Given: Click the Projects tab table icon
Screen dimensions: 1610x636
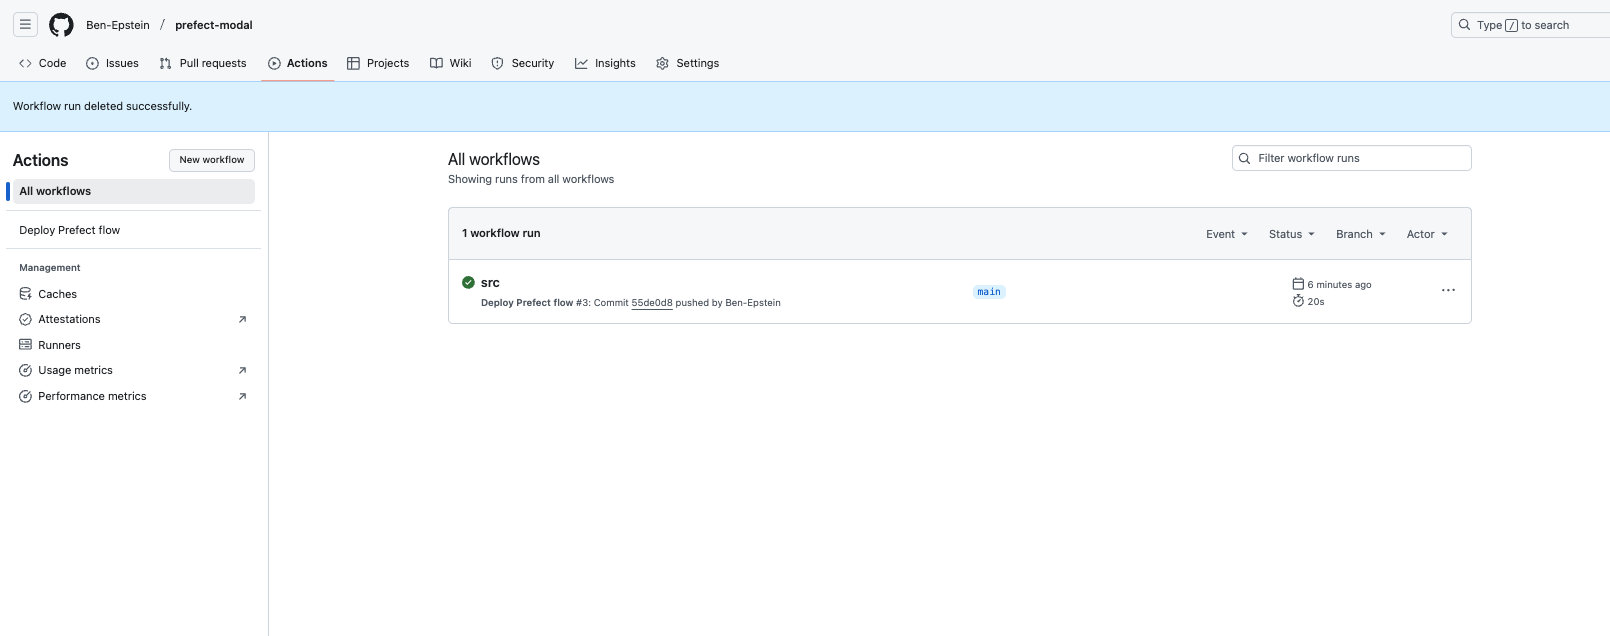Looking at the screenshot, I should [353, 63].
